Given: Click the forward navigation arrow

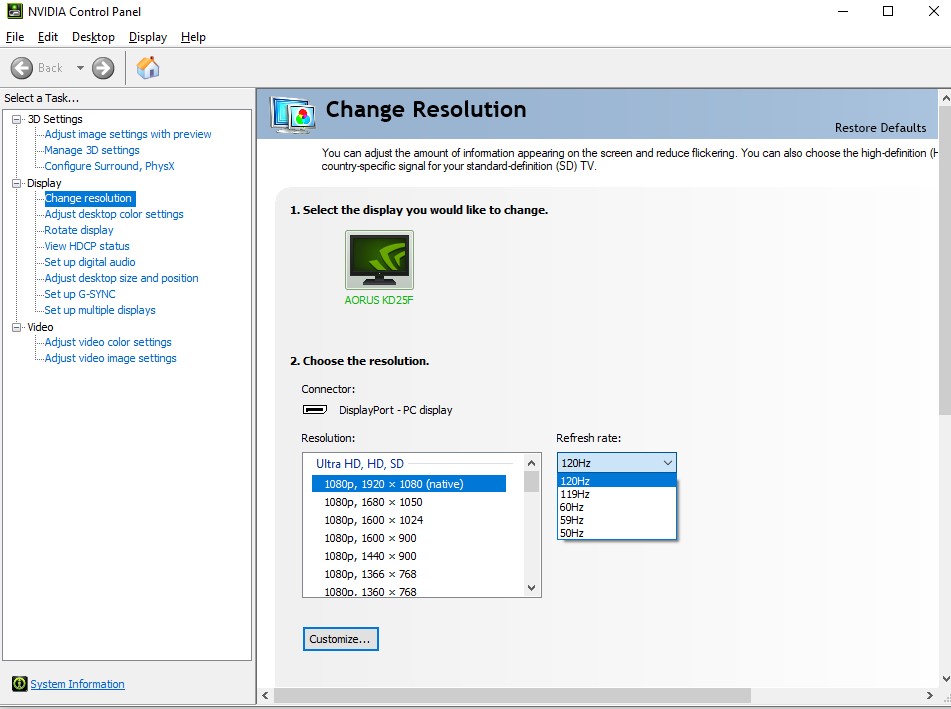Looking at the screenshot, I should (x=101, y=68).
